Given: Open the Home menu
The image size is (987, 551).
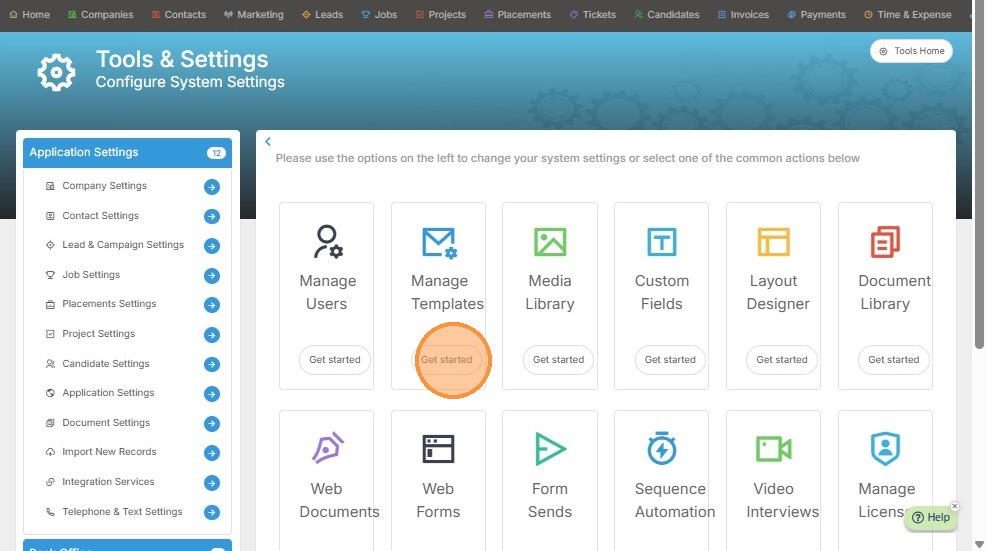Looking at the screenshot, I should [30, 14].
